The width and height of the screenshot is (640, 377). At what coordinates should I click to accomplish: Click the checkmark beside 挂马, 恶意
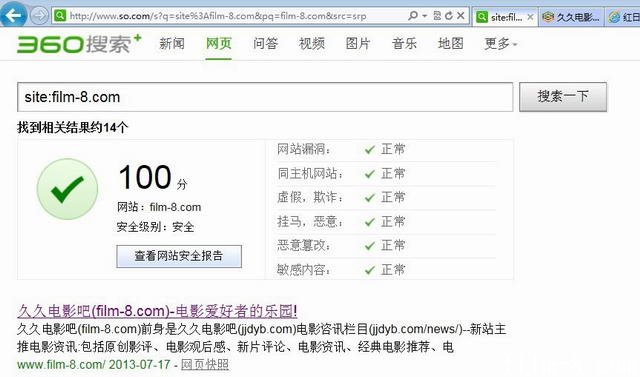tap(370, 222)
